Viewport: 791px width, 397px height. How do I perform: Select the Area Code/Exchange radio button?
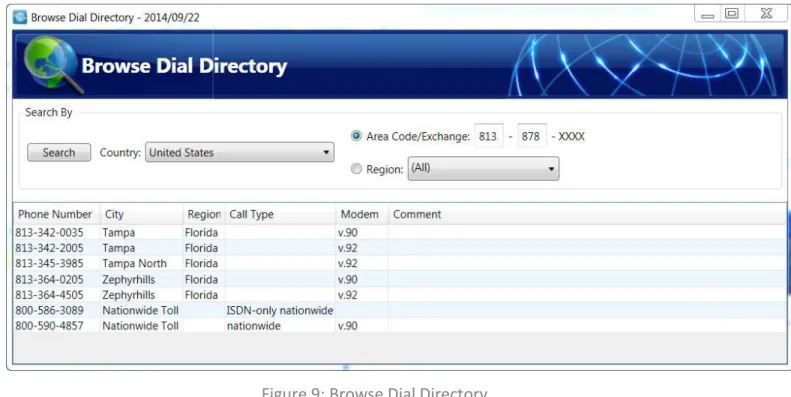click(356, 136)
